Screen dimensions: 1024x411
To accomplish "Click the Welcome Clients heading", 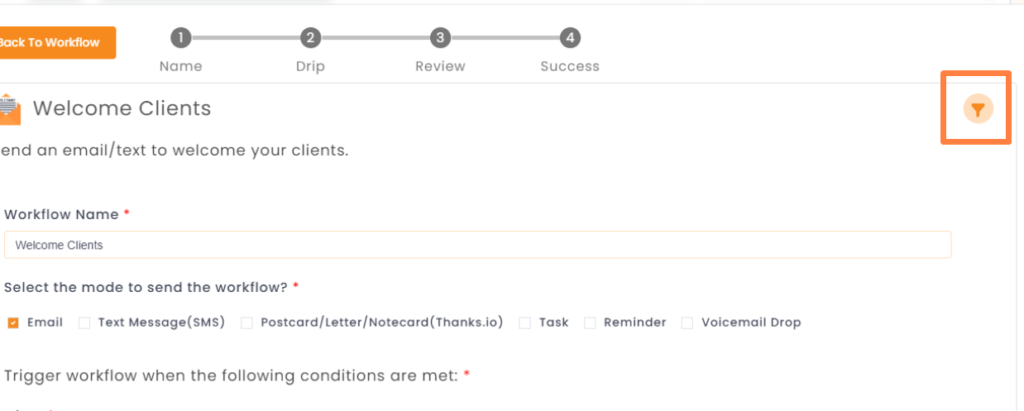I will click(x=122, y=108).
